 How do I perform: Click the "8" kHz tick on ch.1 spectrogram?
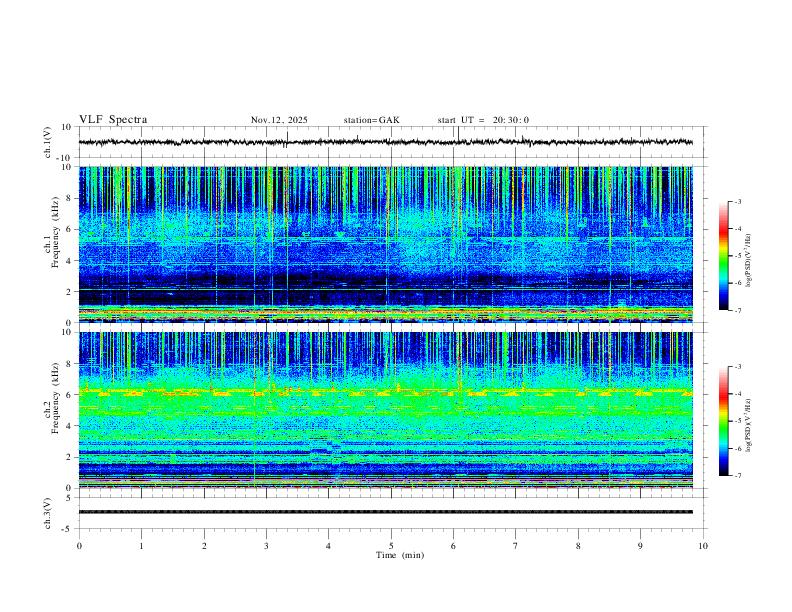(x=69, y=198)
